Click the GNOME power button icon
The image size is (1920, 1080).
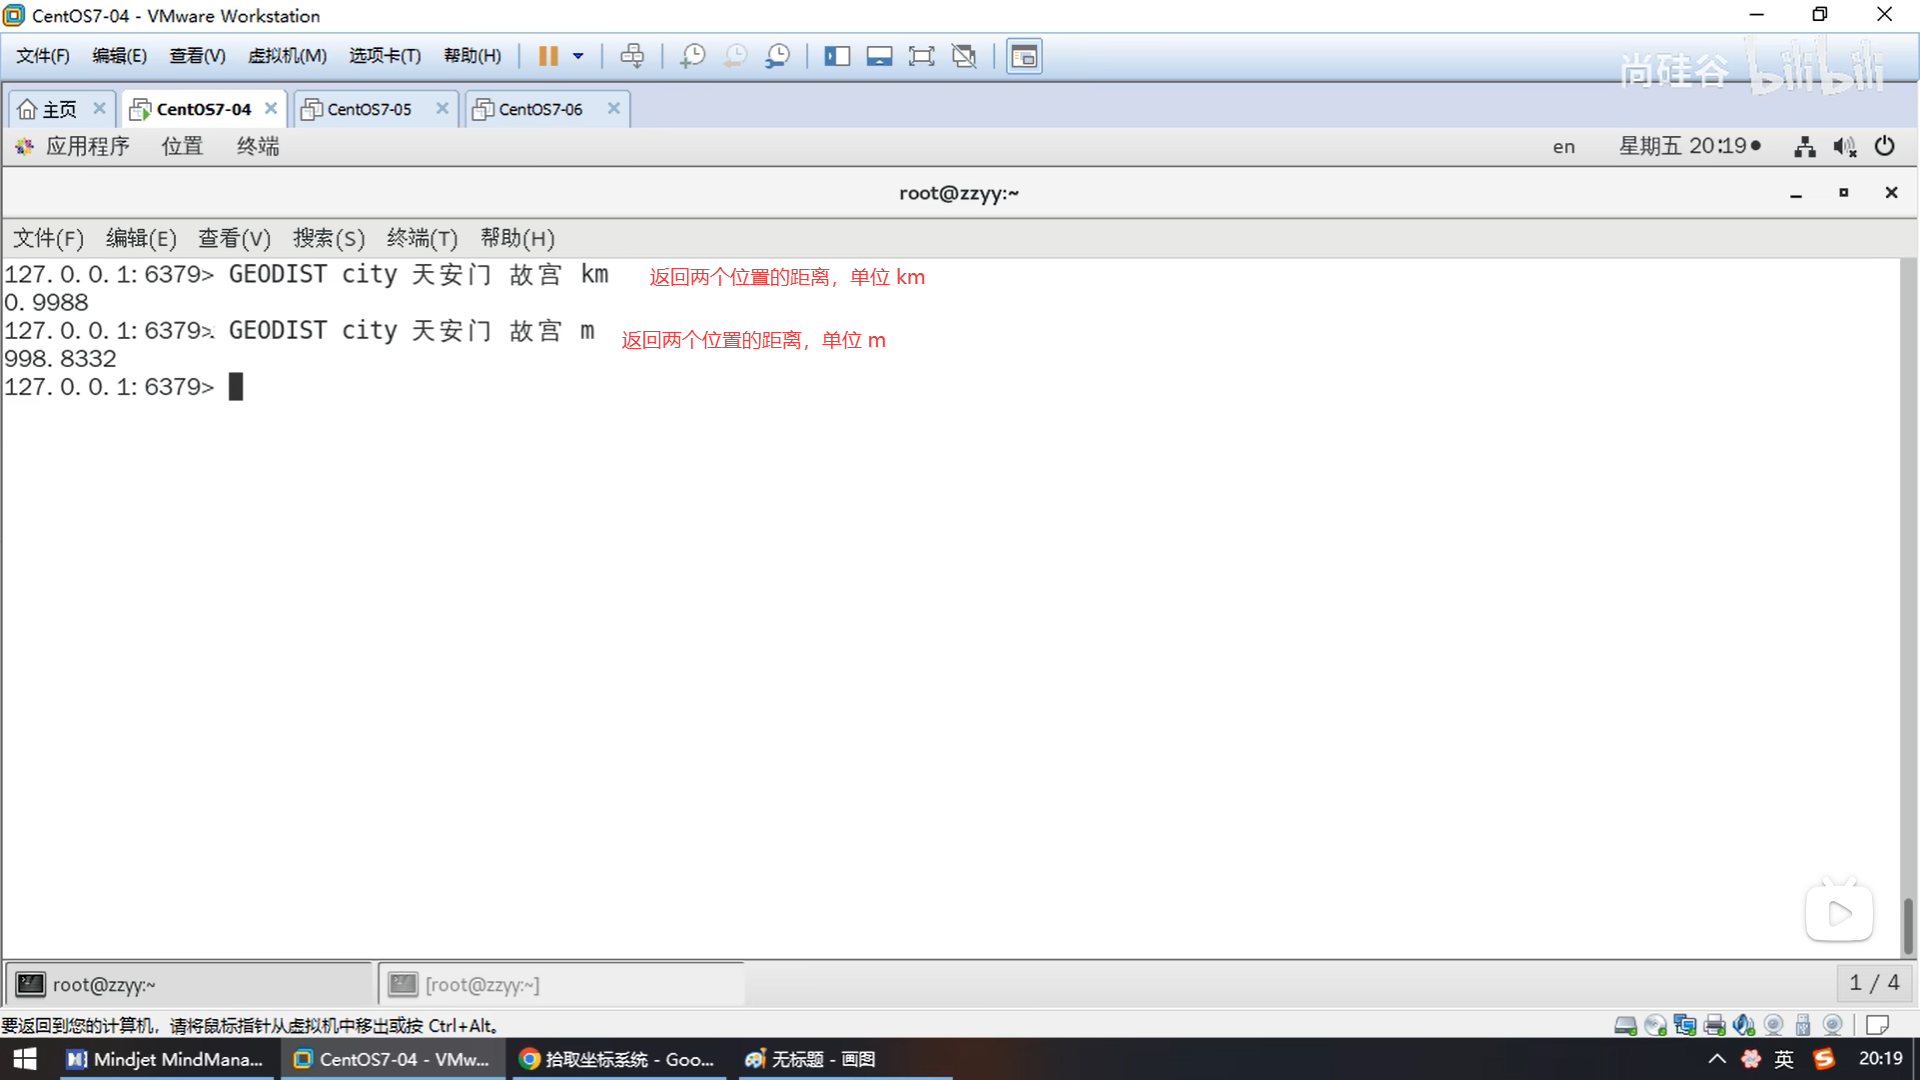tap(1884, 146)
